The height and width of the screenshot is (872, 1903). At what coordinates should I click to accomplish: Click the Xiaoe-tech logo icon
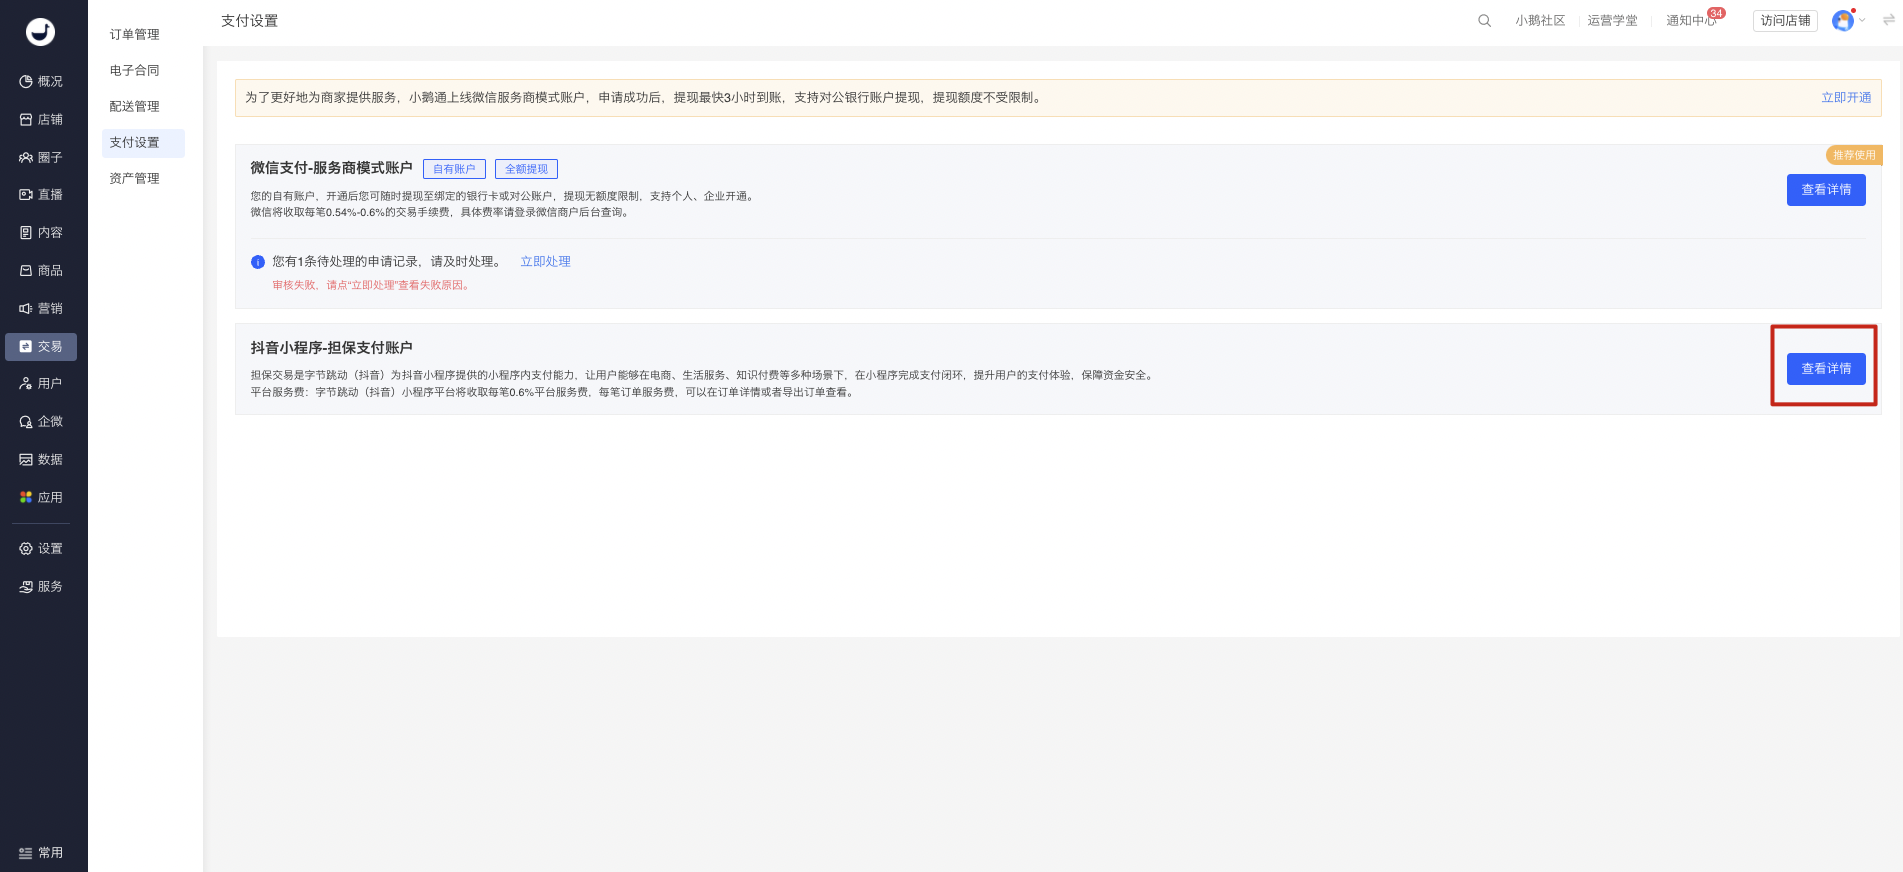[x=40, y=32]
